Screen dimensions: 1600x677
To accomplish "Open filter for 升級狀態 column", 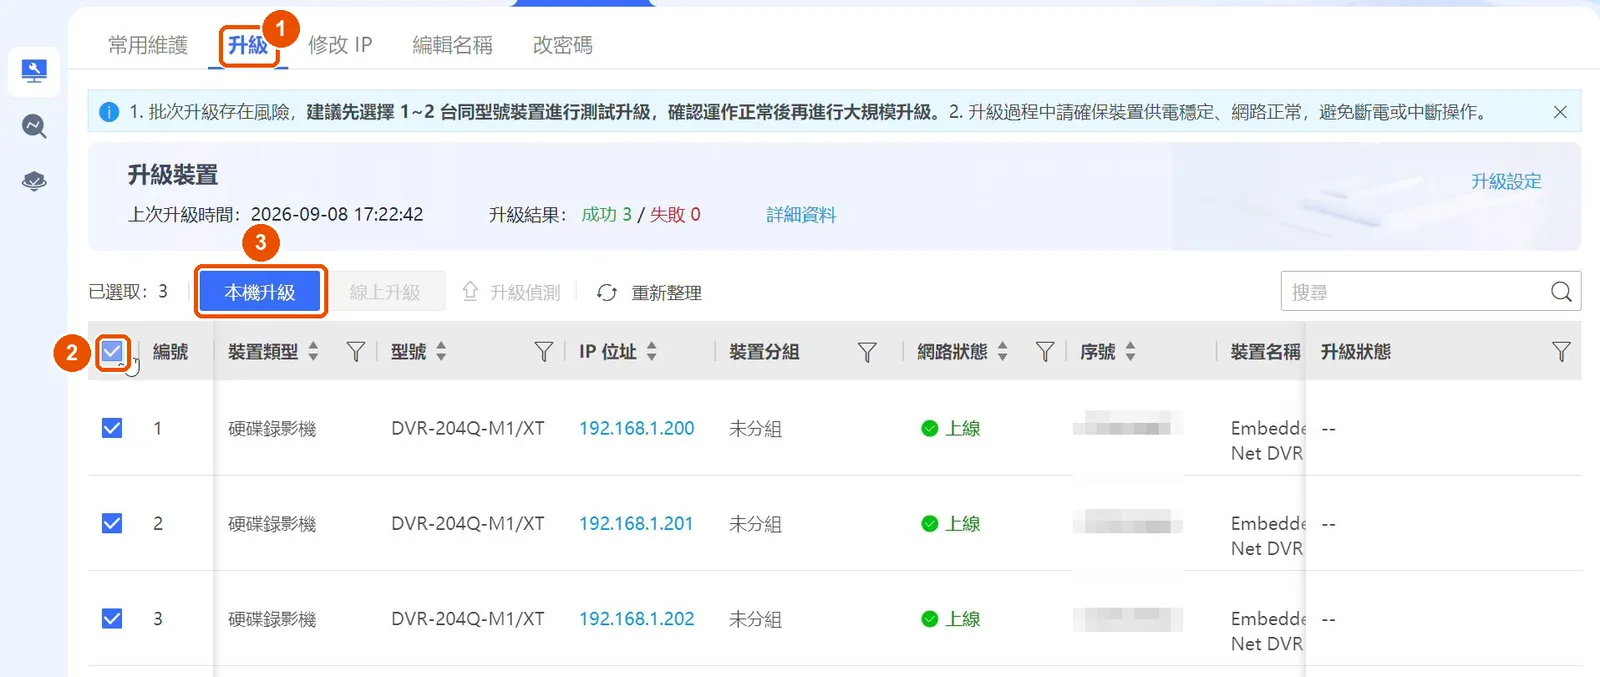I will [1561, 352].
